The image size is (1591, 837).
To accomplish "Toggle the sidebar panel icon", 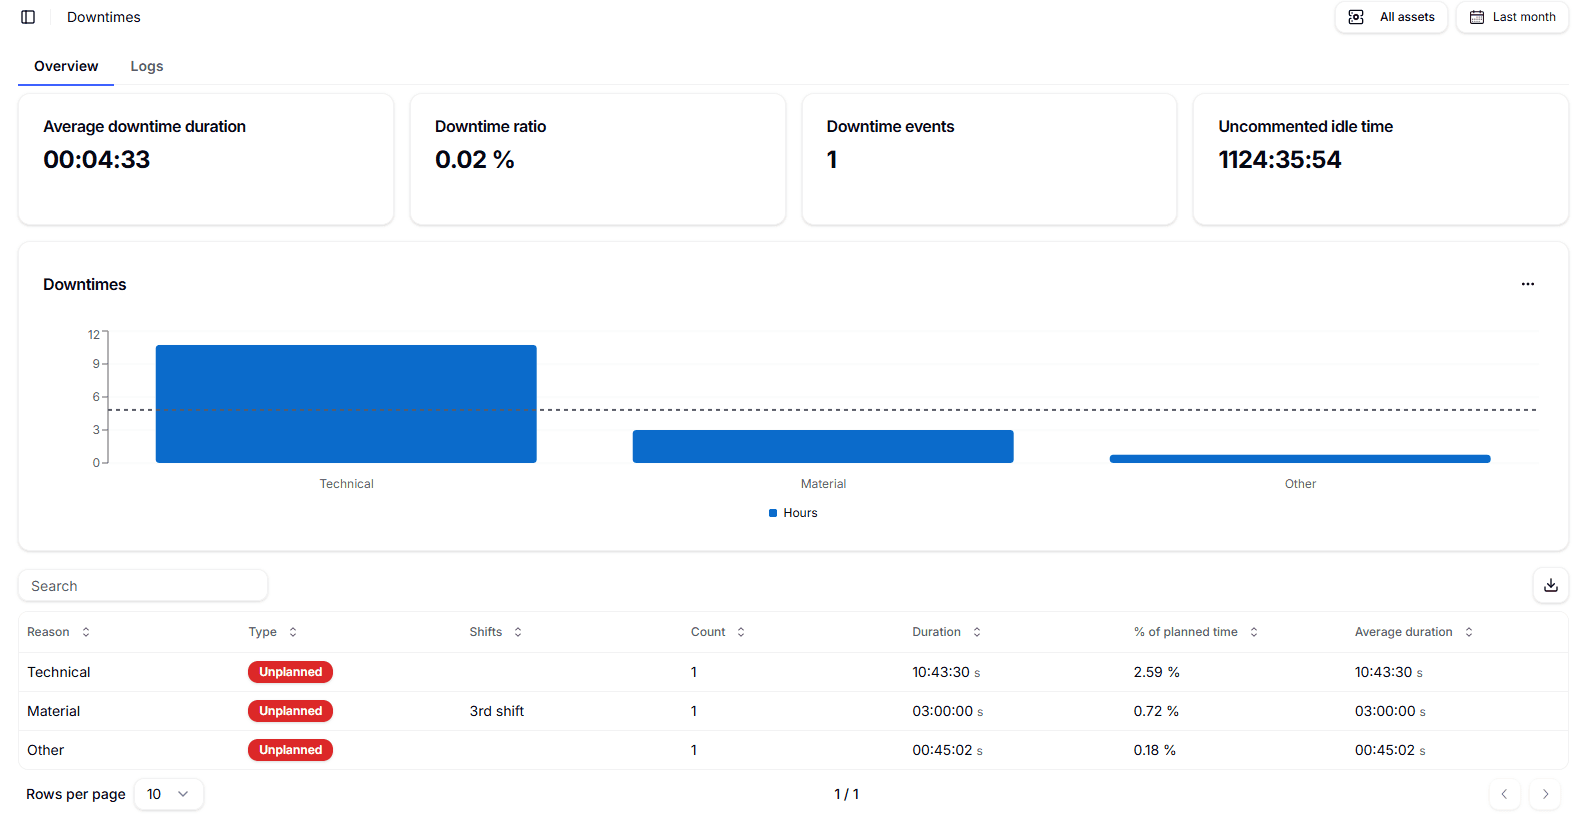I will pyautogui.click(x=28, y=17).
